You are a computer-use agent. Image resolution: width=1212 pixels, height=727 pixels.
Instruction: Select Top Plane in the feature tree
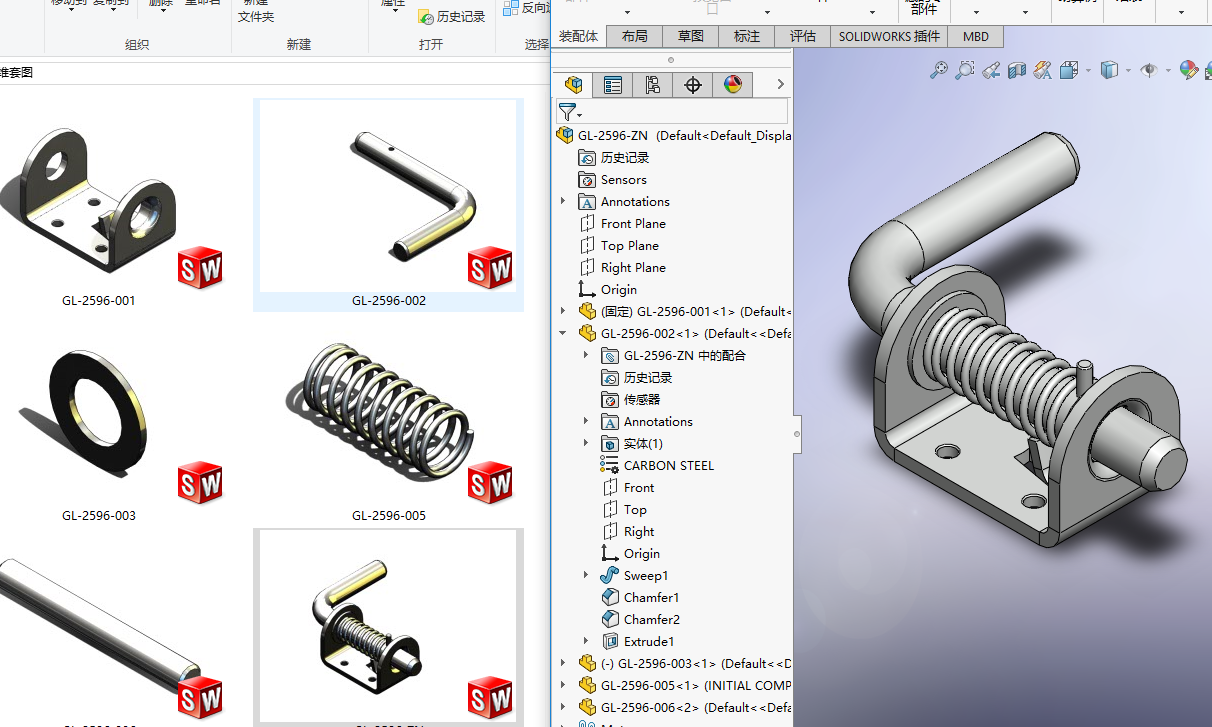(629, 245)
